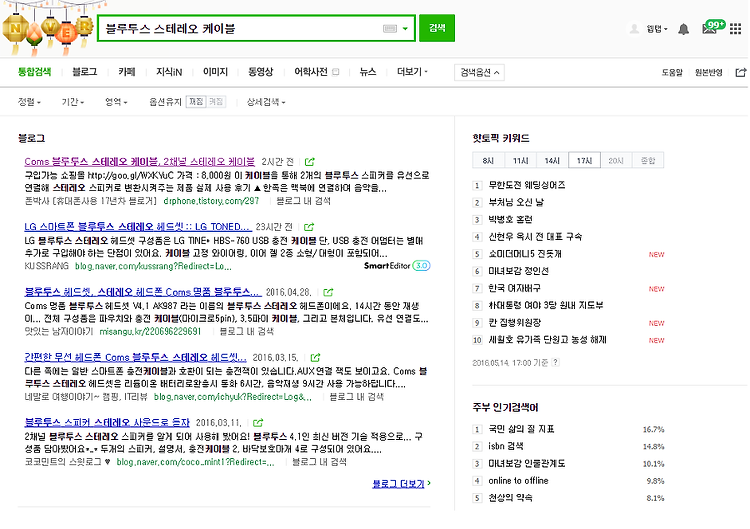This screenshot has width=750, height=529.
Task: Switch to the 블로그 tab
Action: pos(85,72)
